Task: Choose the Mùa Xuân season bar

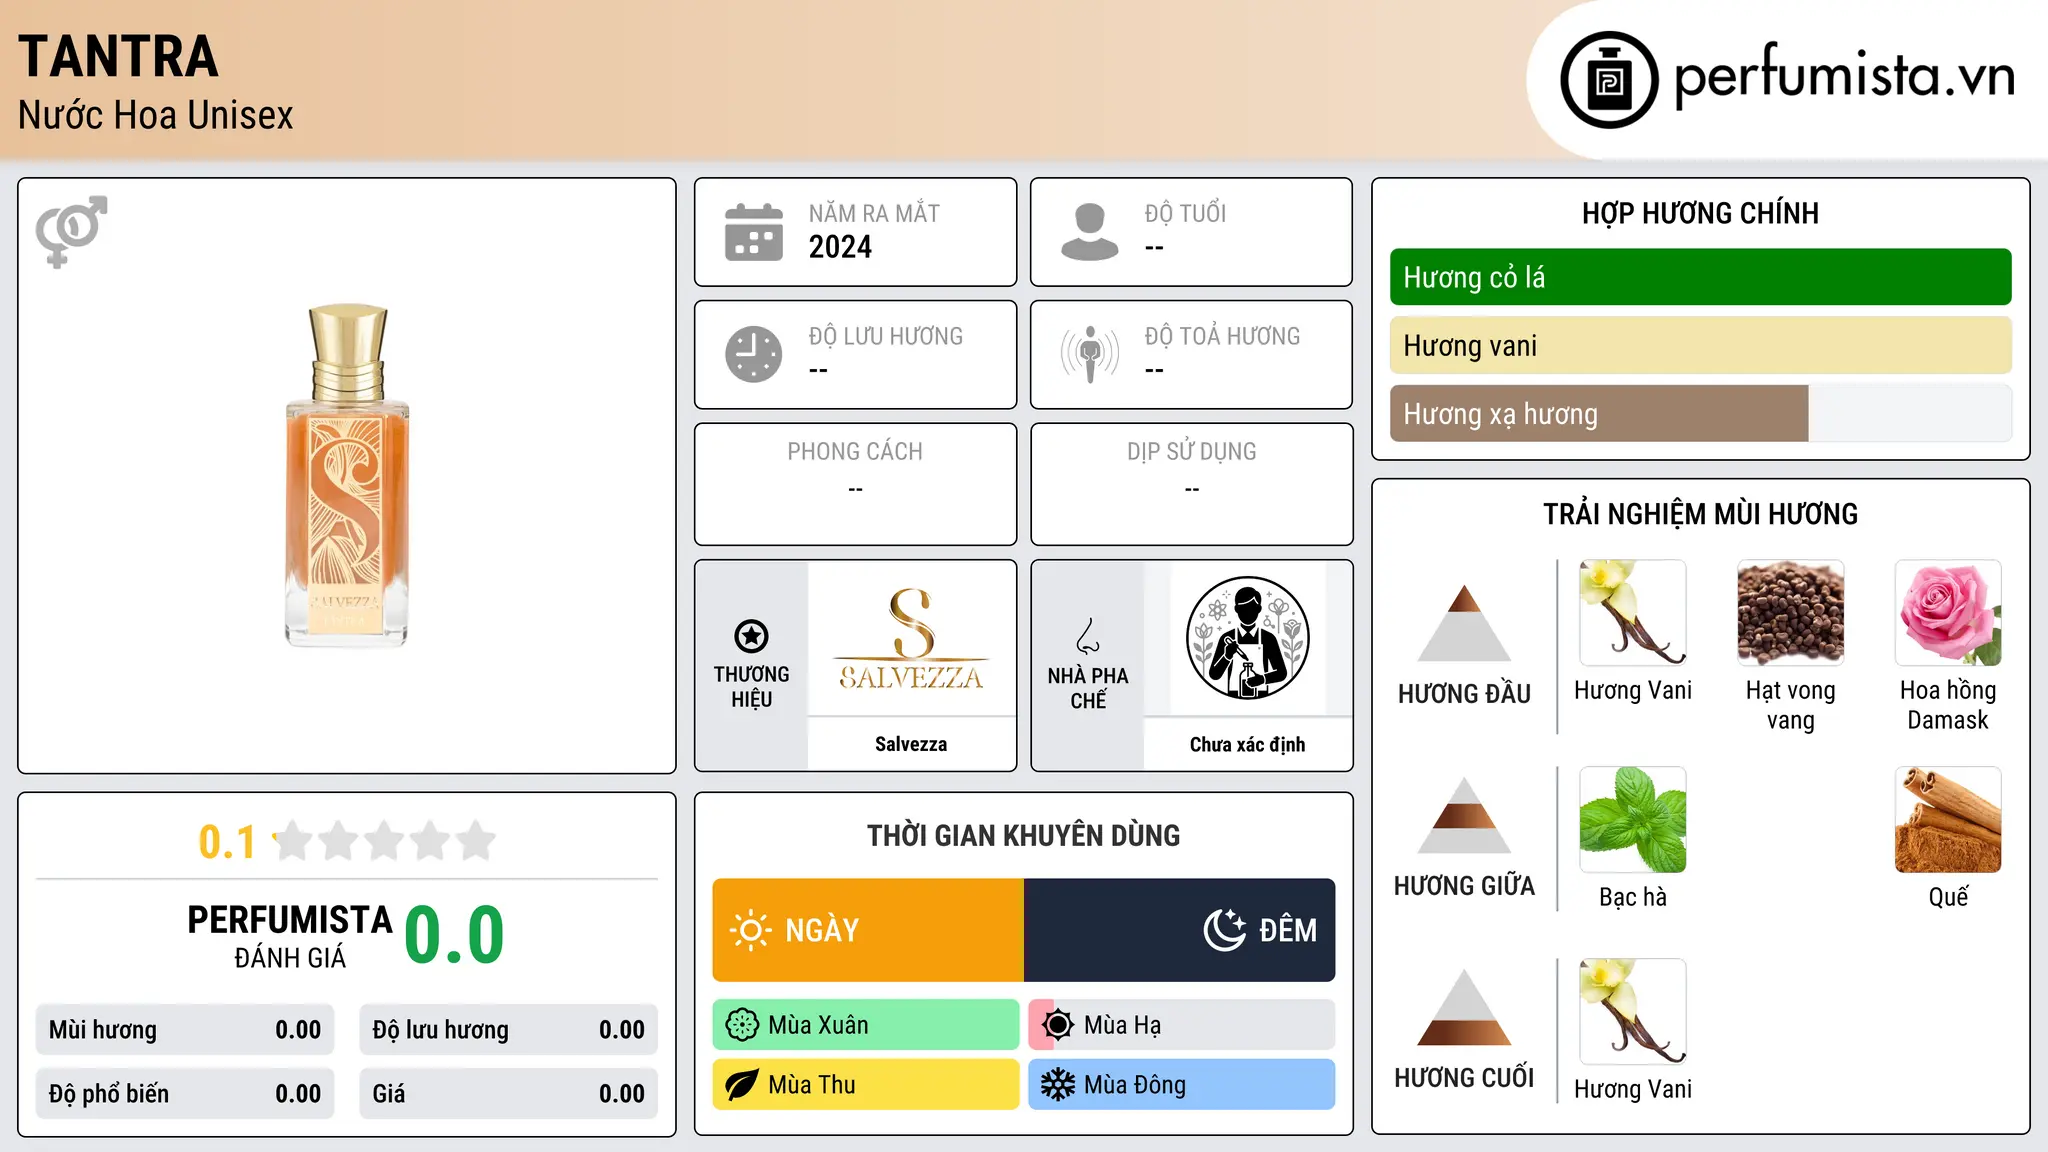Action: (866, 1025)
